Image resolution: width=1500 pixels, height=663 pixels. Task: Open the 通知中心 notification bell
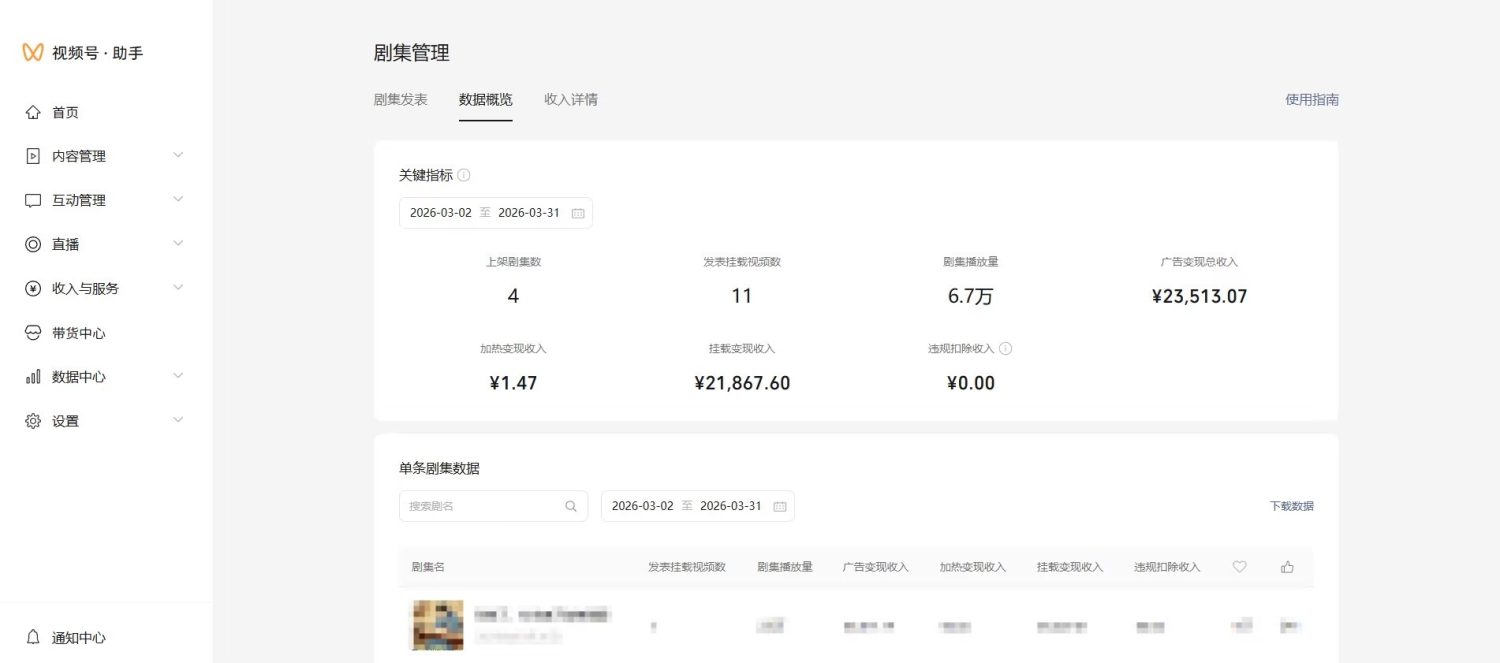34,637
